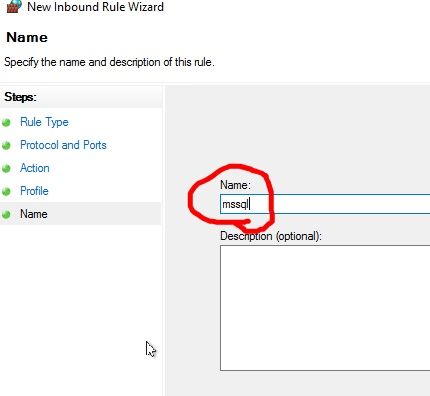Click the "New Inbound Rule Wizard" title
The image size is (430, 396).
point(95,7)
